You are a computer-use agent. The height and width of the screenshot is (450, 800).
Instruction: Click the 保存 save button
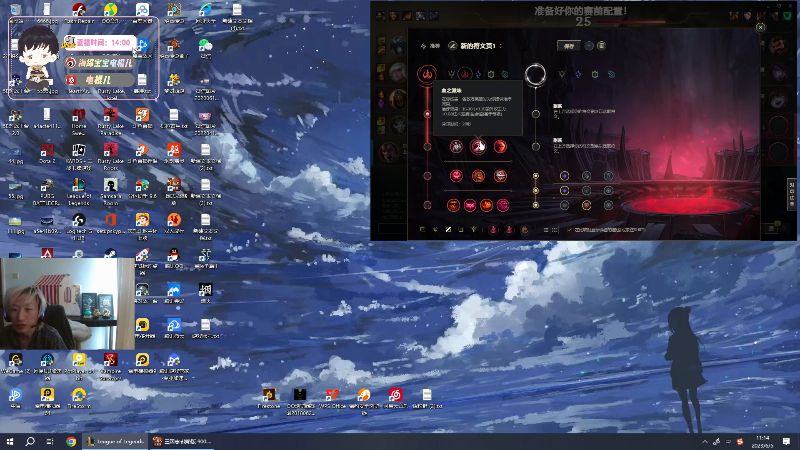click(569, 46)
